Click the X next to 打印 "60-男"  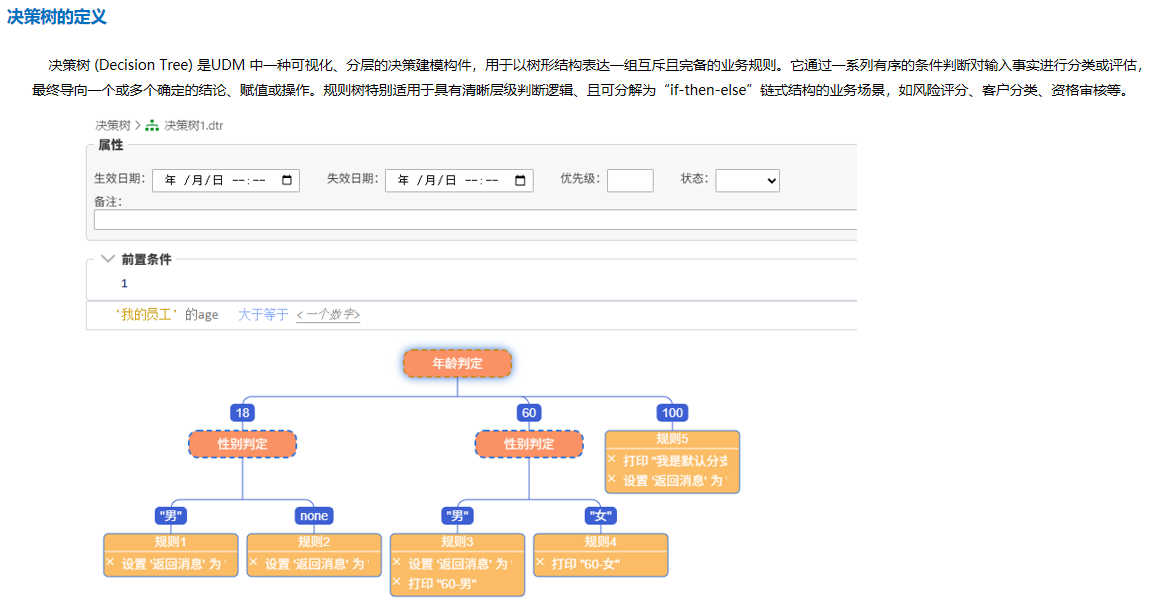click(397, 582)
